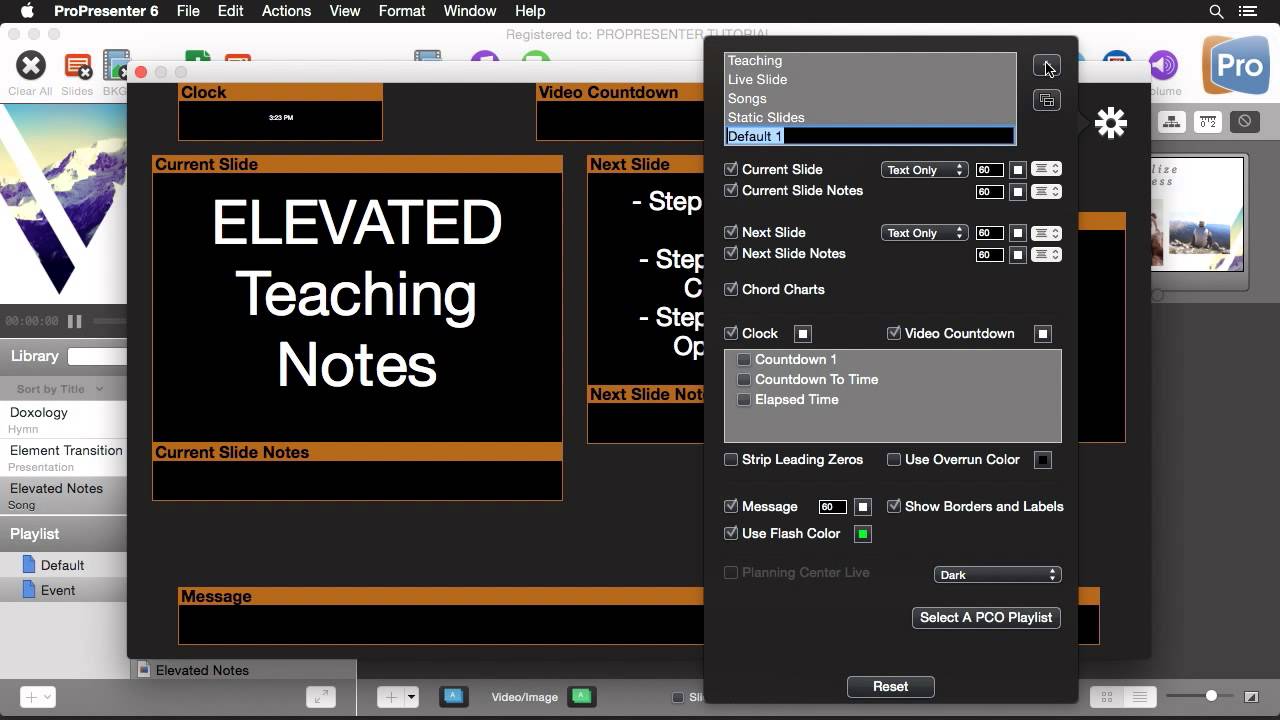Open the add playlist plus dropdown
1280x720 pixels.
click(x=37, y=697)
